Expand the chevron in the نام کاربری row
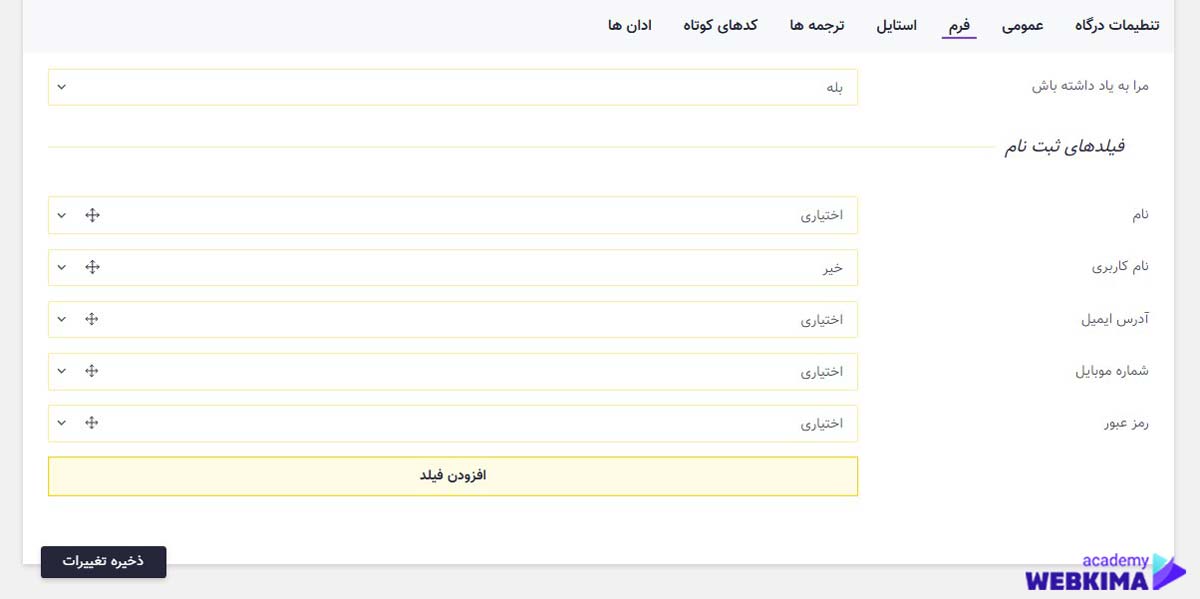This screenshot has width=1200, height=599. (x=61, y=267)
